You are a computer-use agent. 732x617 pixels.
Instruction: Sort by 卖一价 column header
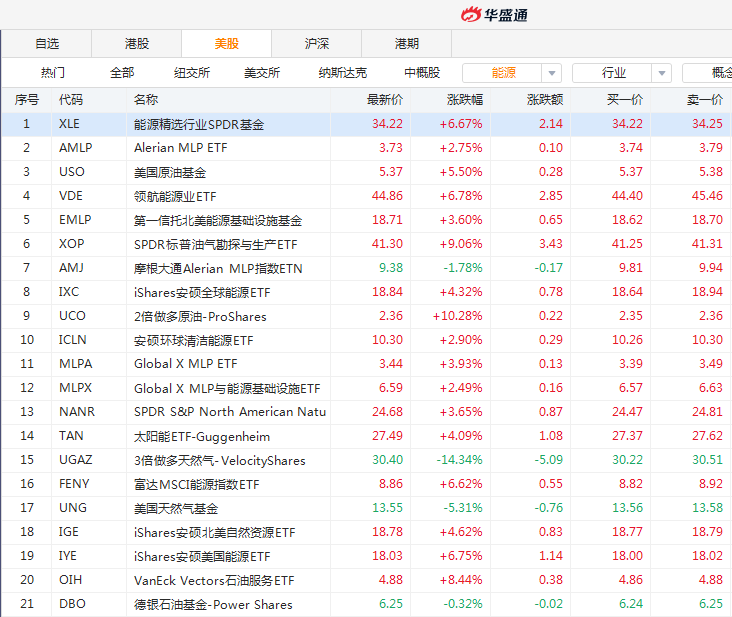(705, 100)
